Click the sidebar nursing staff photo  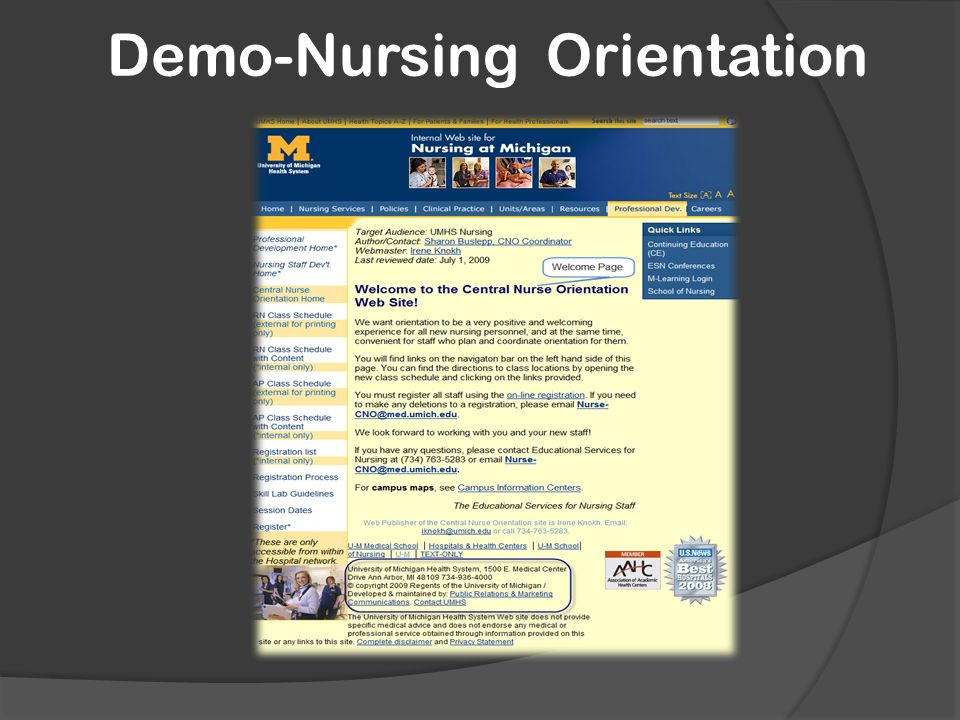click(x=300, y=593)
